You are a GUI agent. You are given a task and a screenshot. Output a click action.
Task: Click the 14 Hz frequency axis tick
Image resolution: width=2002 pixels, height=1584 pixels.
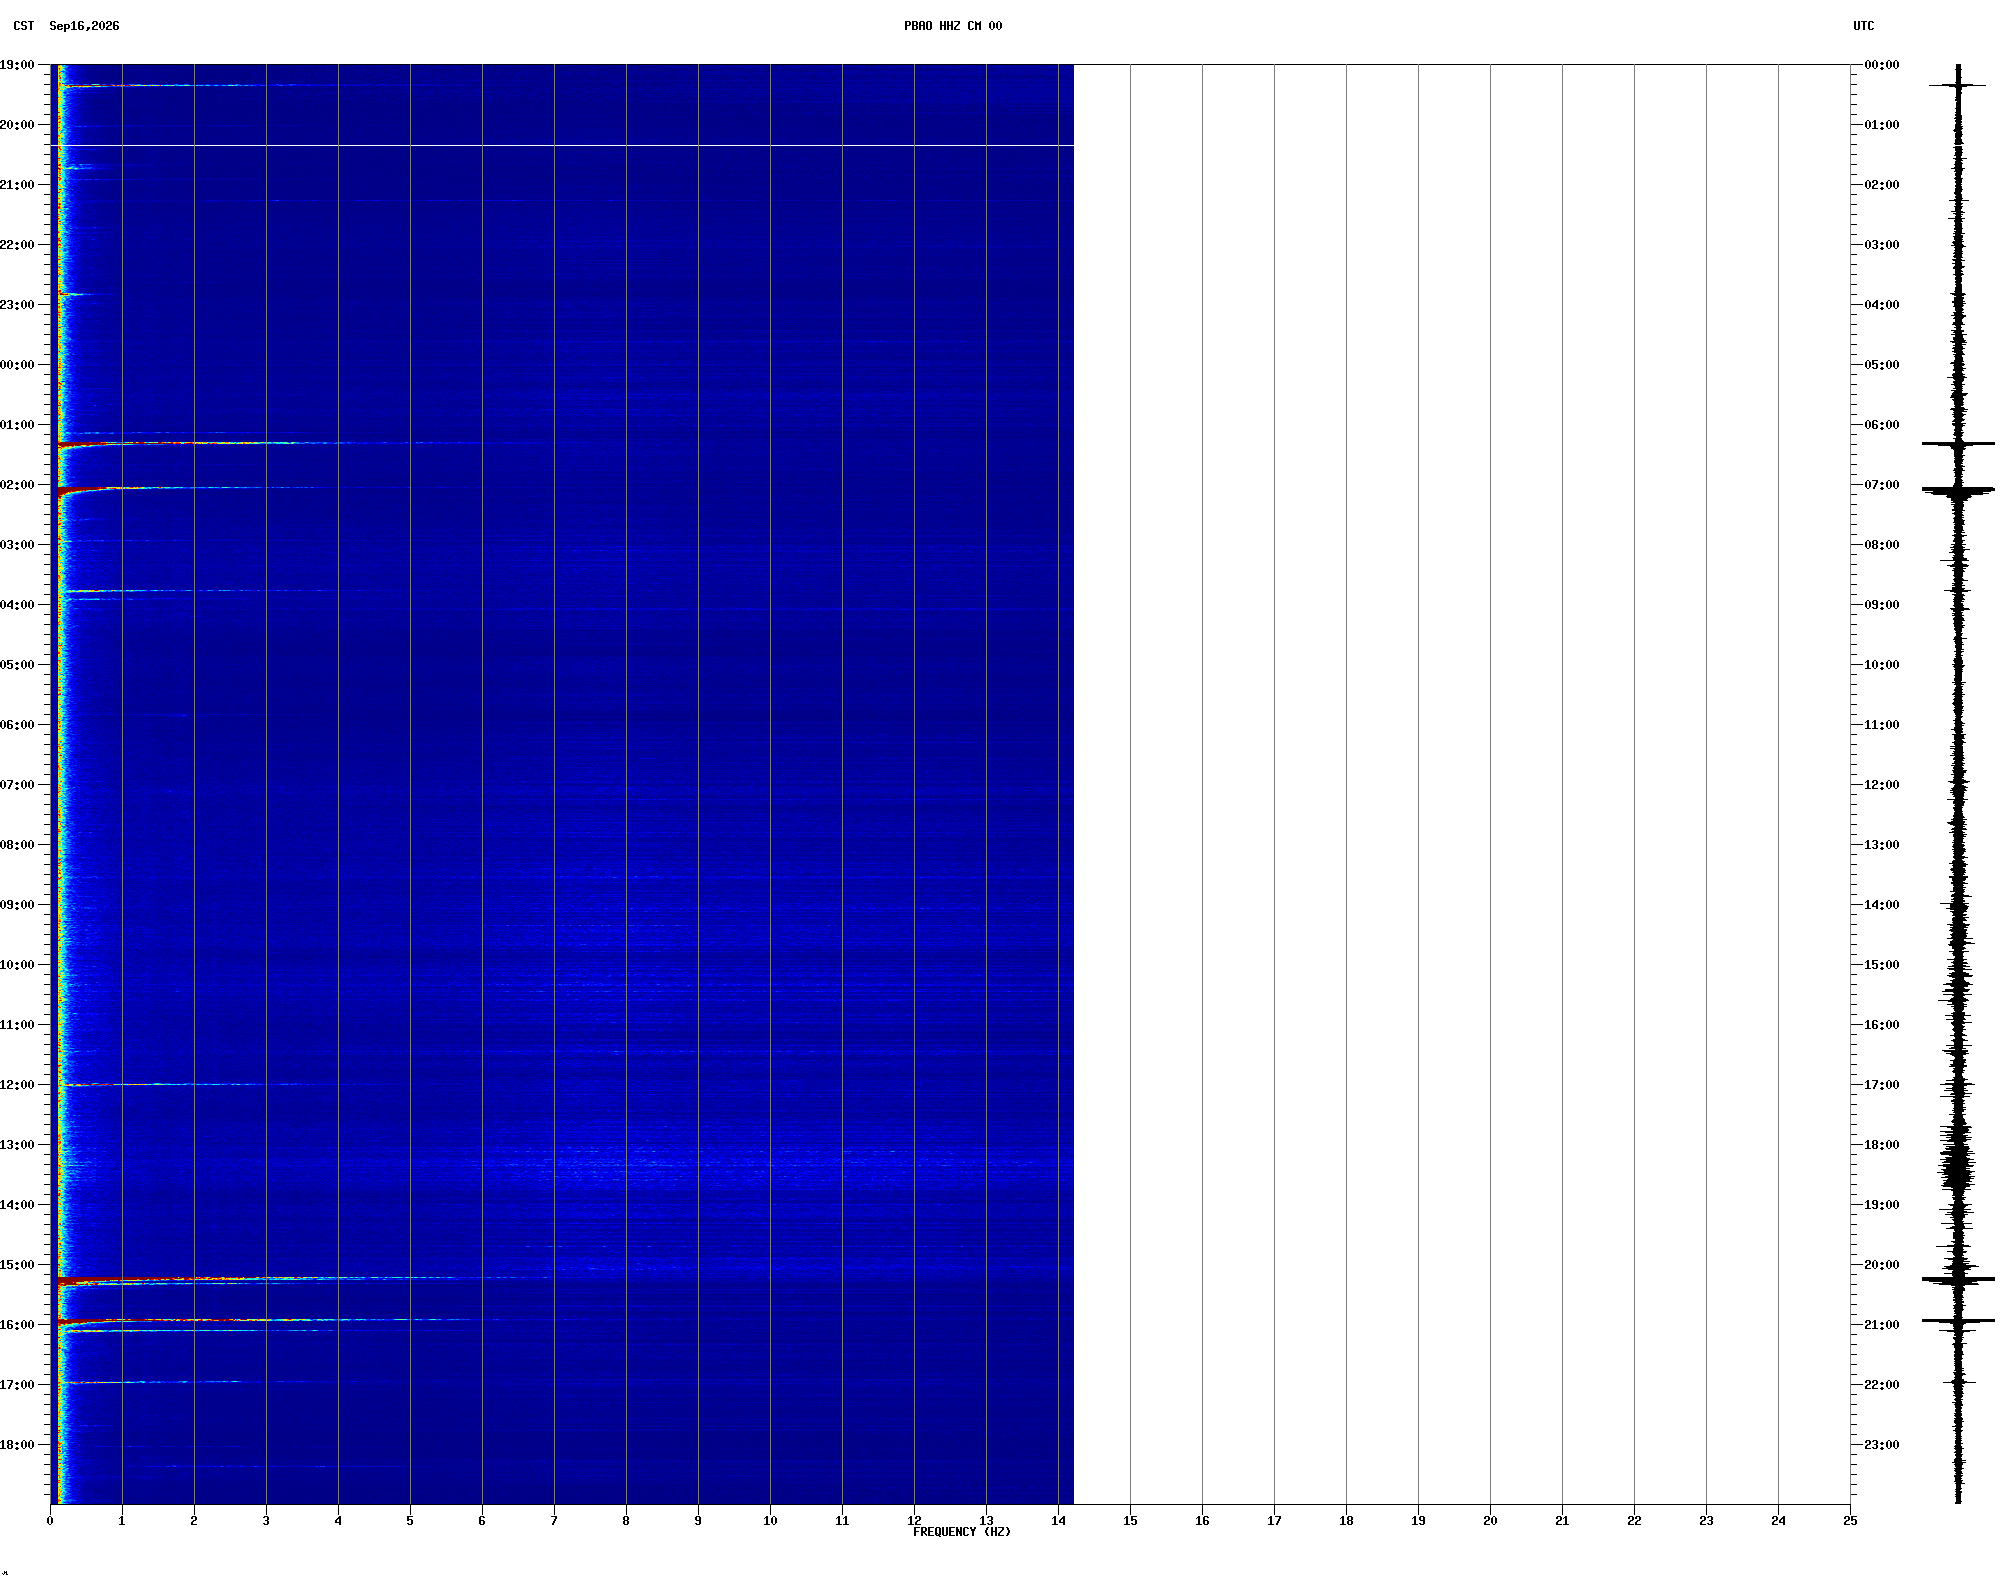click(x=1058, y=1521)
